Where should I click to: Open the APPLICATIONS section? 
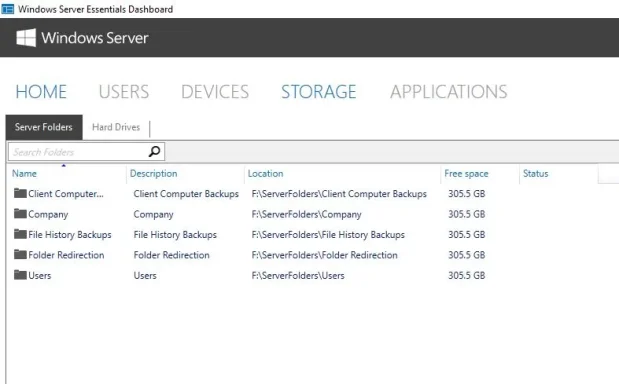pos(449,92)
